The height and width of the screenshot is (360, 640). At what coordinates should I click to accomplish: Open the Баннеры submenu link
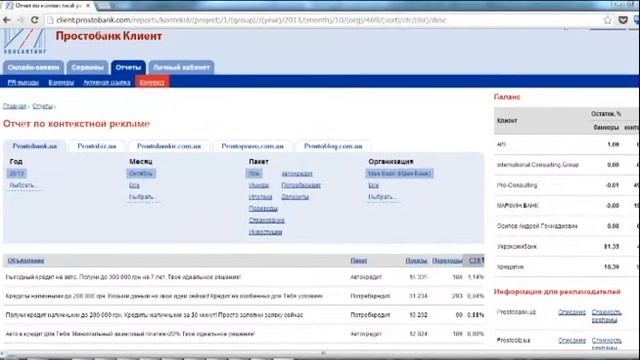[61, 82]
